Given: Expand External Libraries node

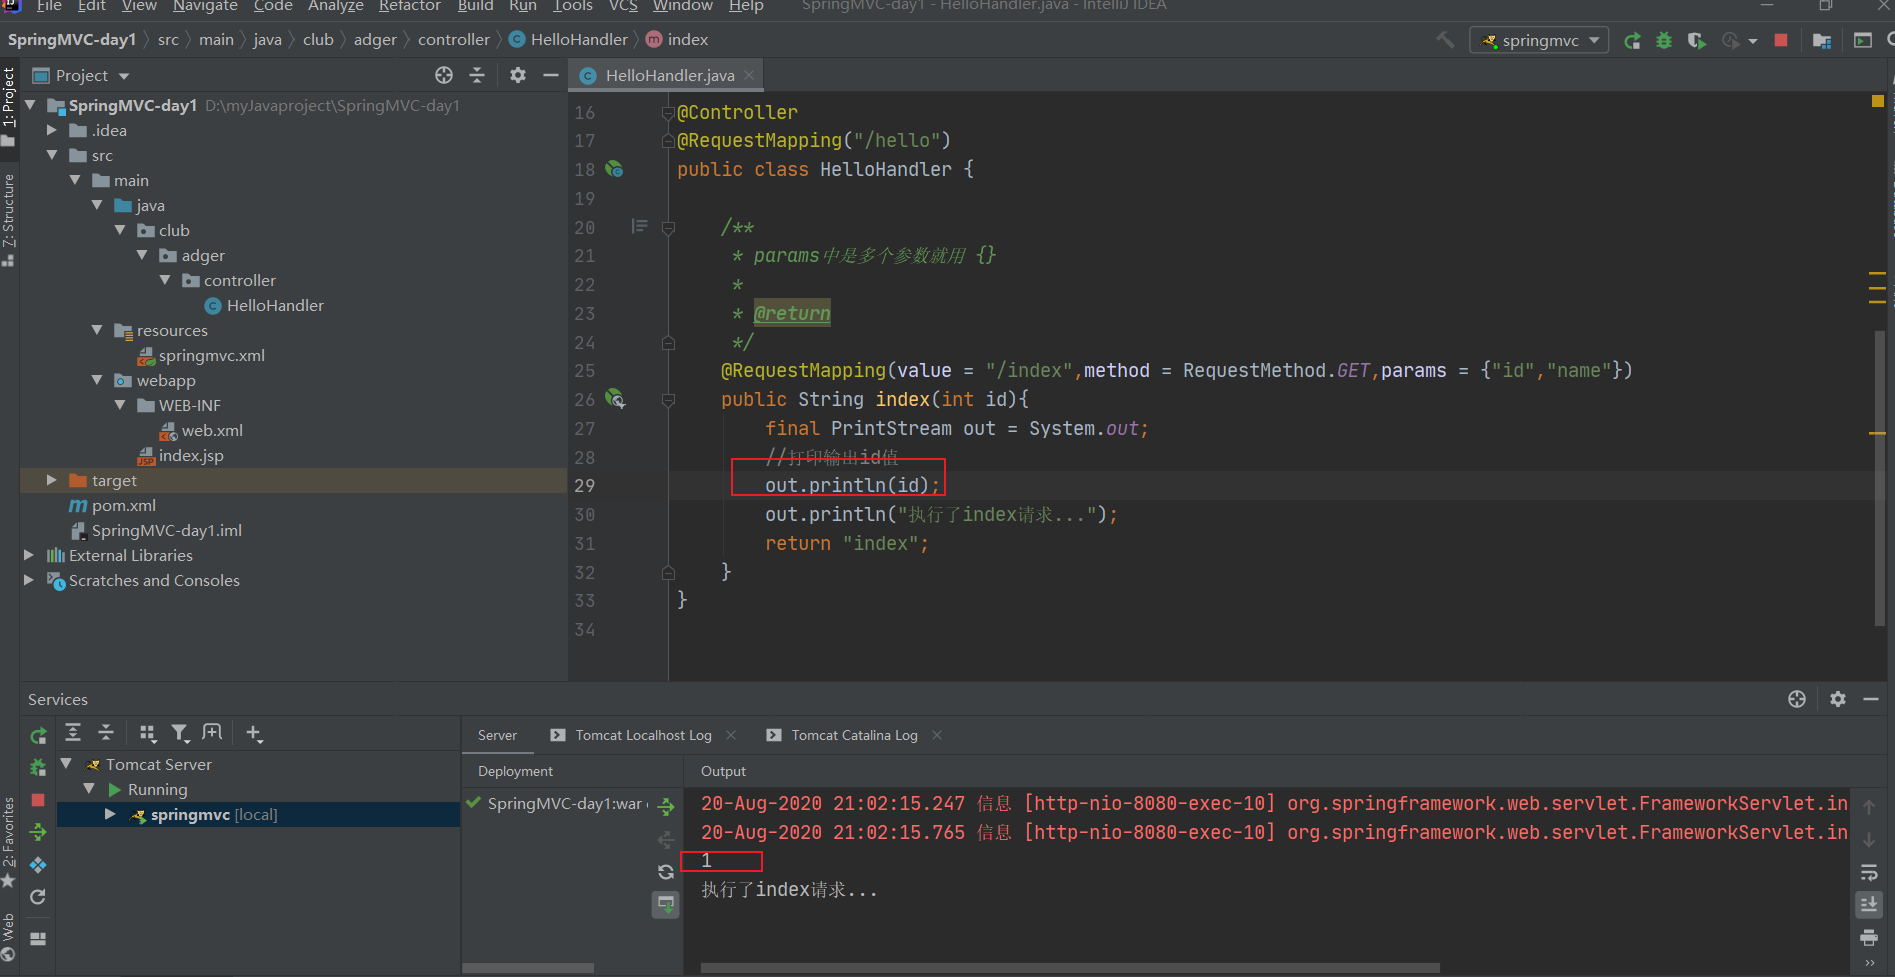Looking at the screenshot, I should [29, 555].
